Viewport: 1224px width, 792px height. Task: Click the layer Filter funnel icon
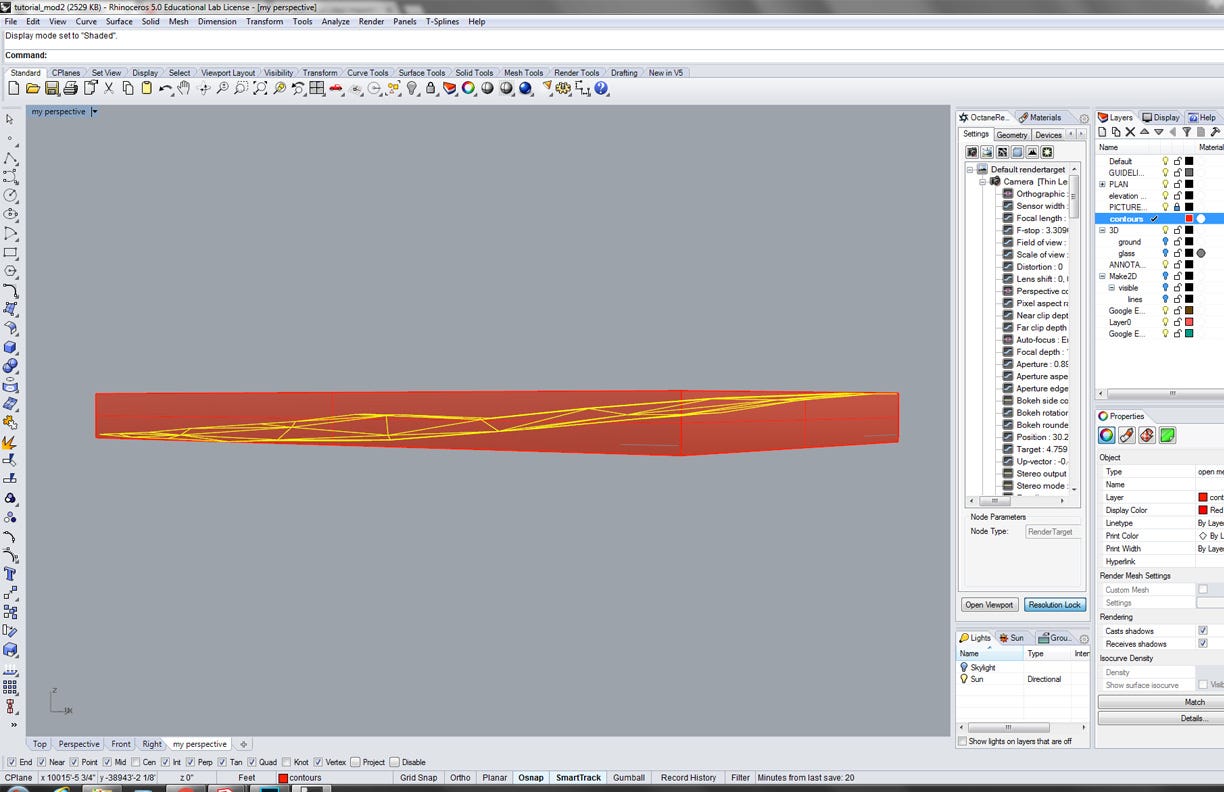click(1187, 131)
